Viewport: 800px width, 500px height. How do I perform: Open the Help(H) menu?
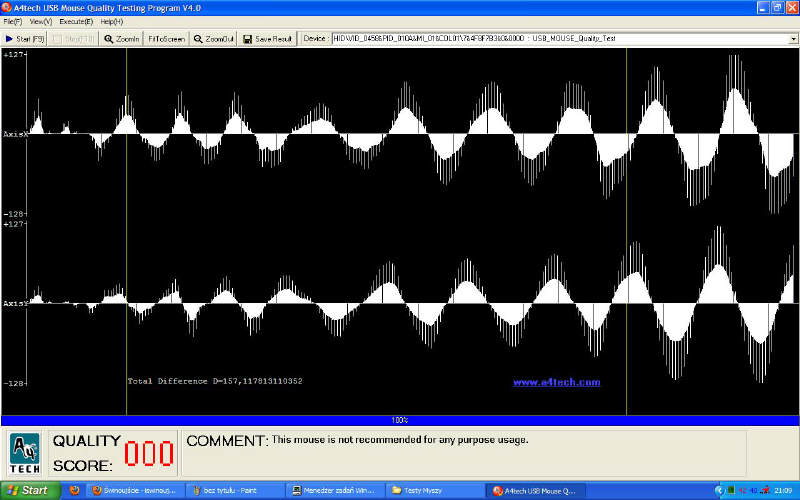point(112,21)
